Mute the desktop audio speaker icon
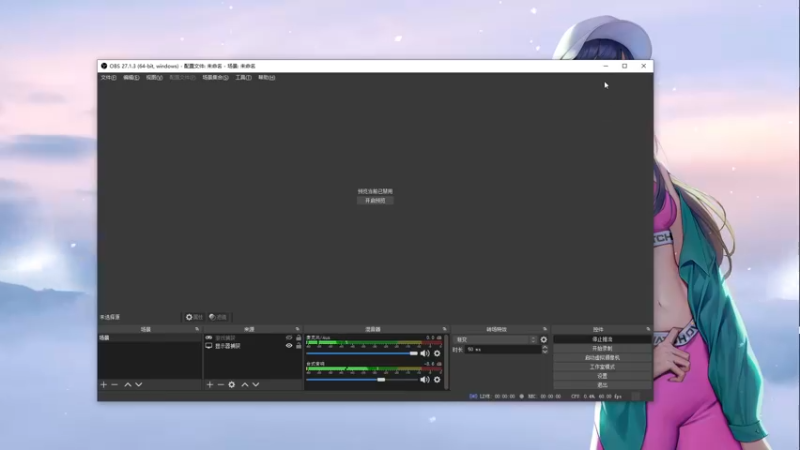Image resolution: width=800 pixels, height=450 pixels. (424, 380)
